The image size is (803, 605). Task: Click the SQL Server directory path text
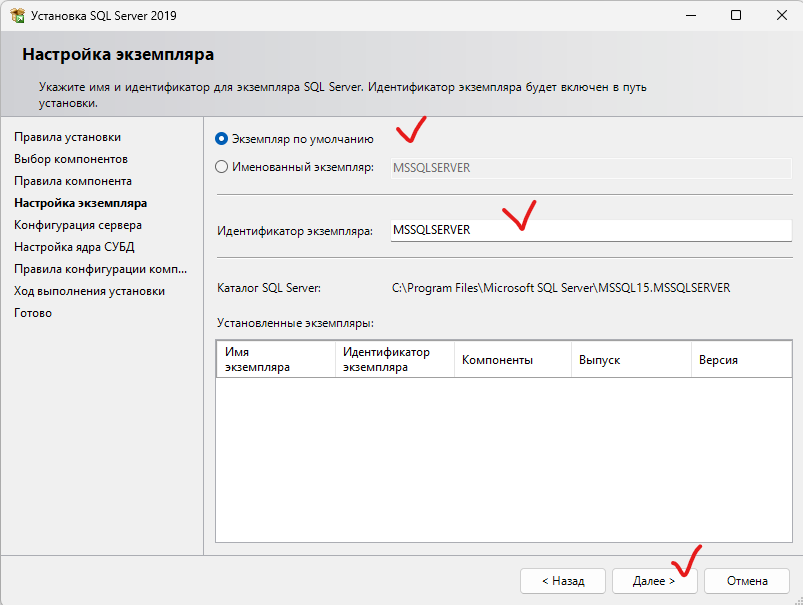tap(561, 288)
